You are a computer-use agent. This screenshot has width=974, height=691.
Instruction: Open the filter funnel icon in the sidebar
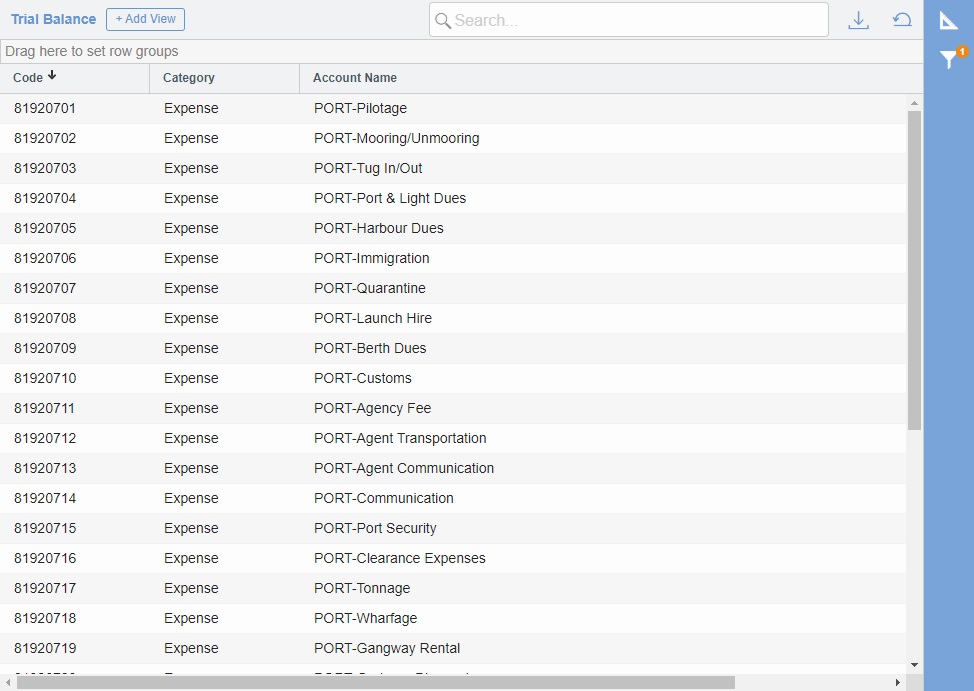[945, 60]
